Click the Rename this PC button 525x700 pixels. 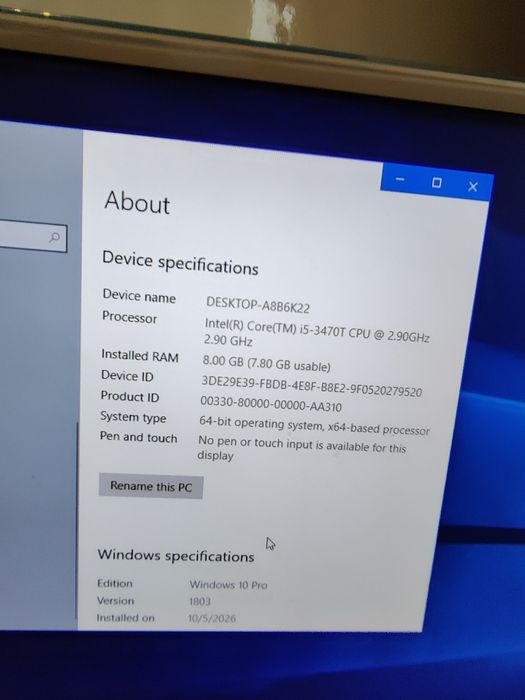pyautogui.click(x=151, y=486)
